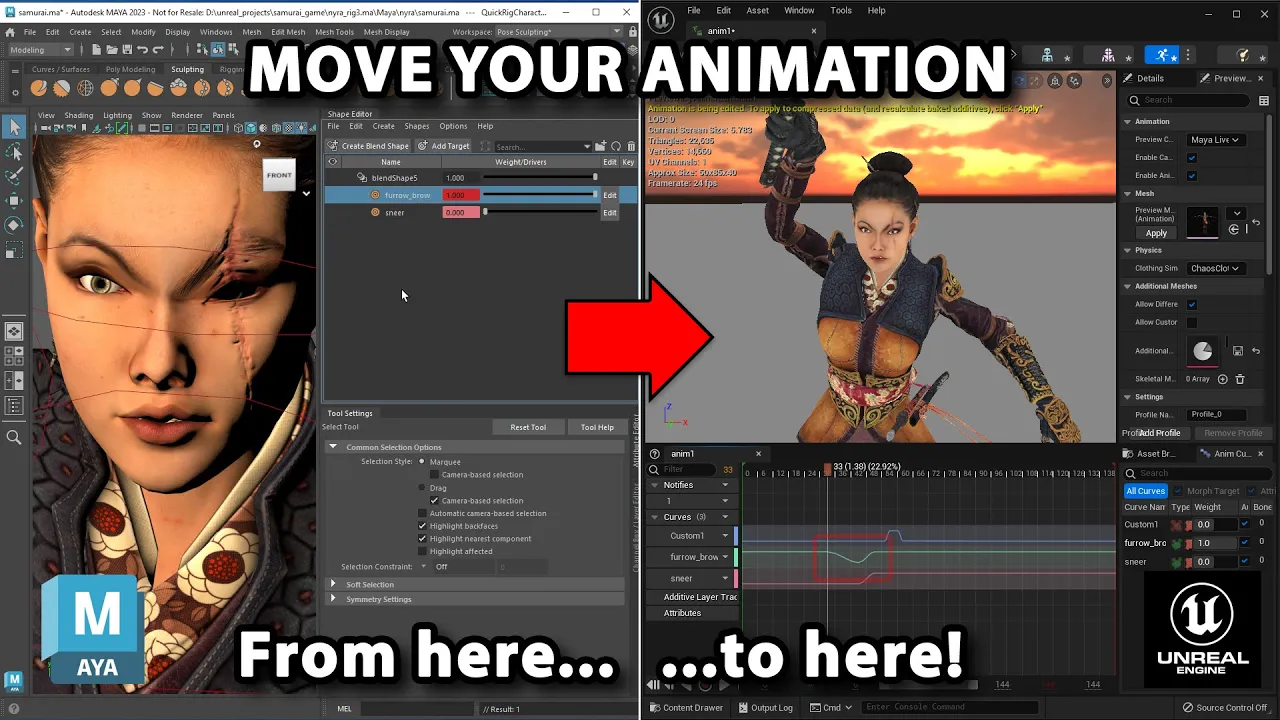Switch to the Sculpting shelf tab
Viewport: 1280px width, 720px height.
click(187, 70)
